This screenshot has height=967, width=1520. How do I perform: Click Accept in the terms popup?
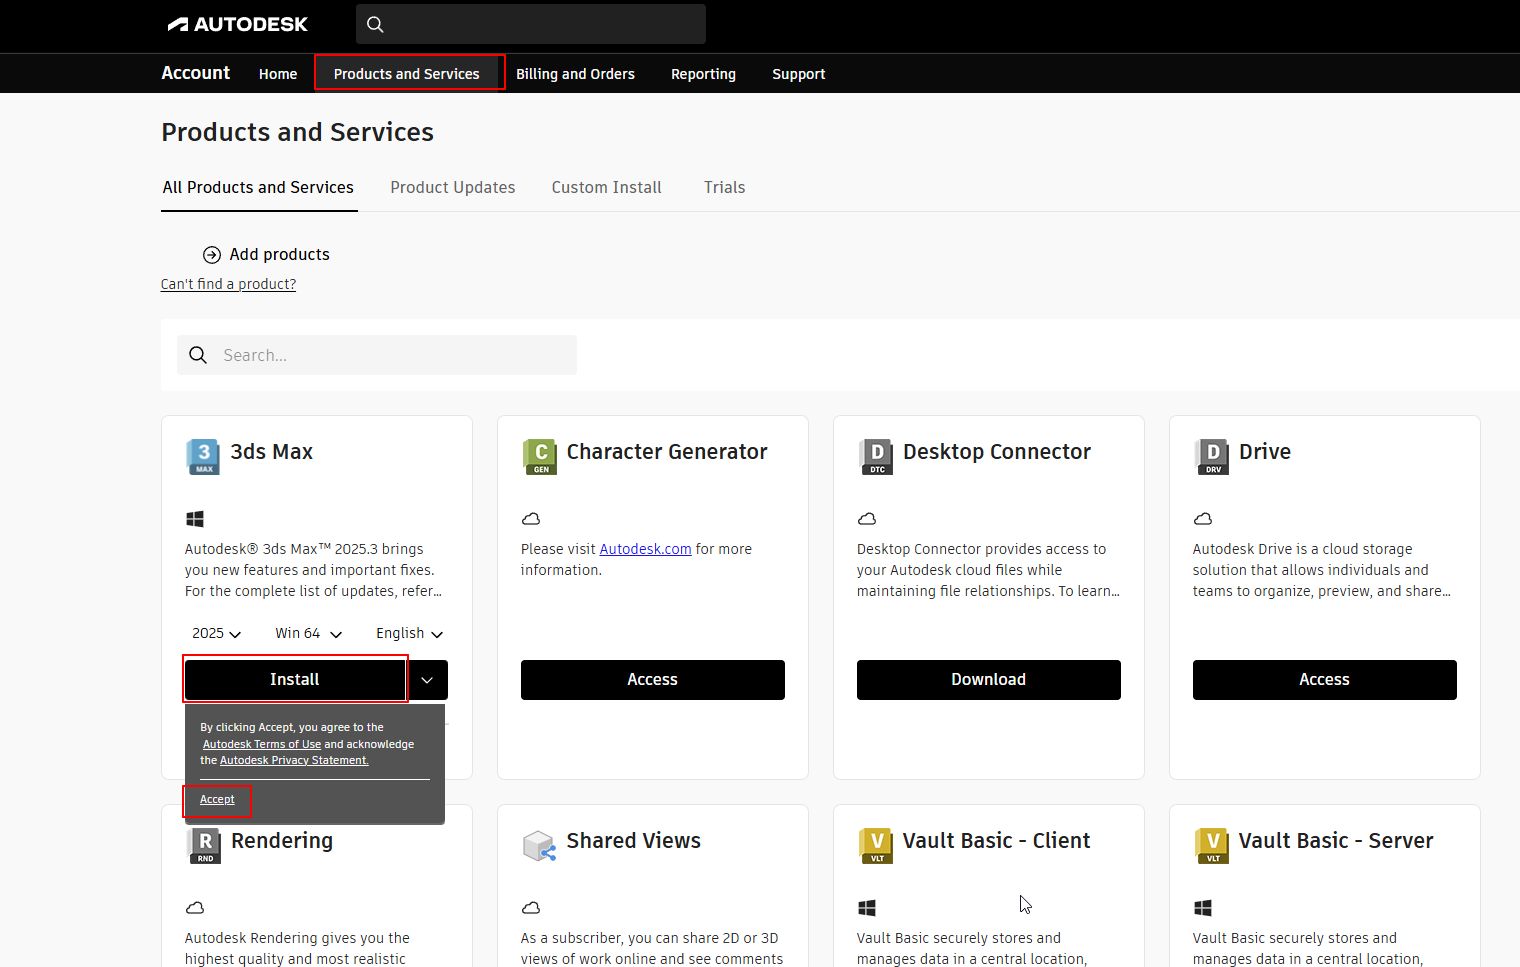coord(217,800)
